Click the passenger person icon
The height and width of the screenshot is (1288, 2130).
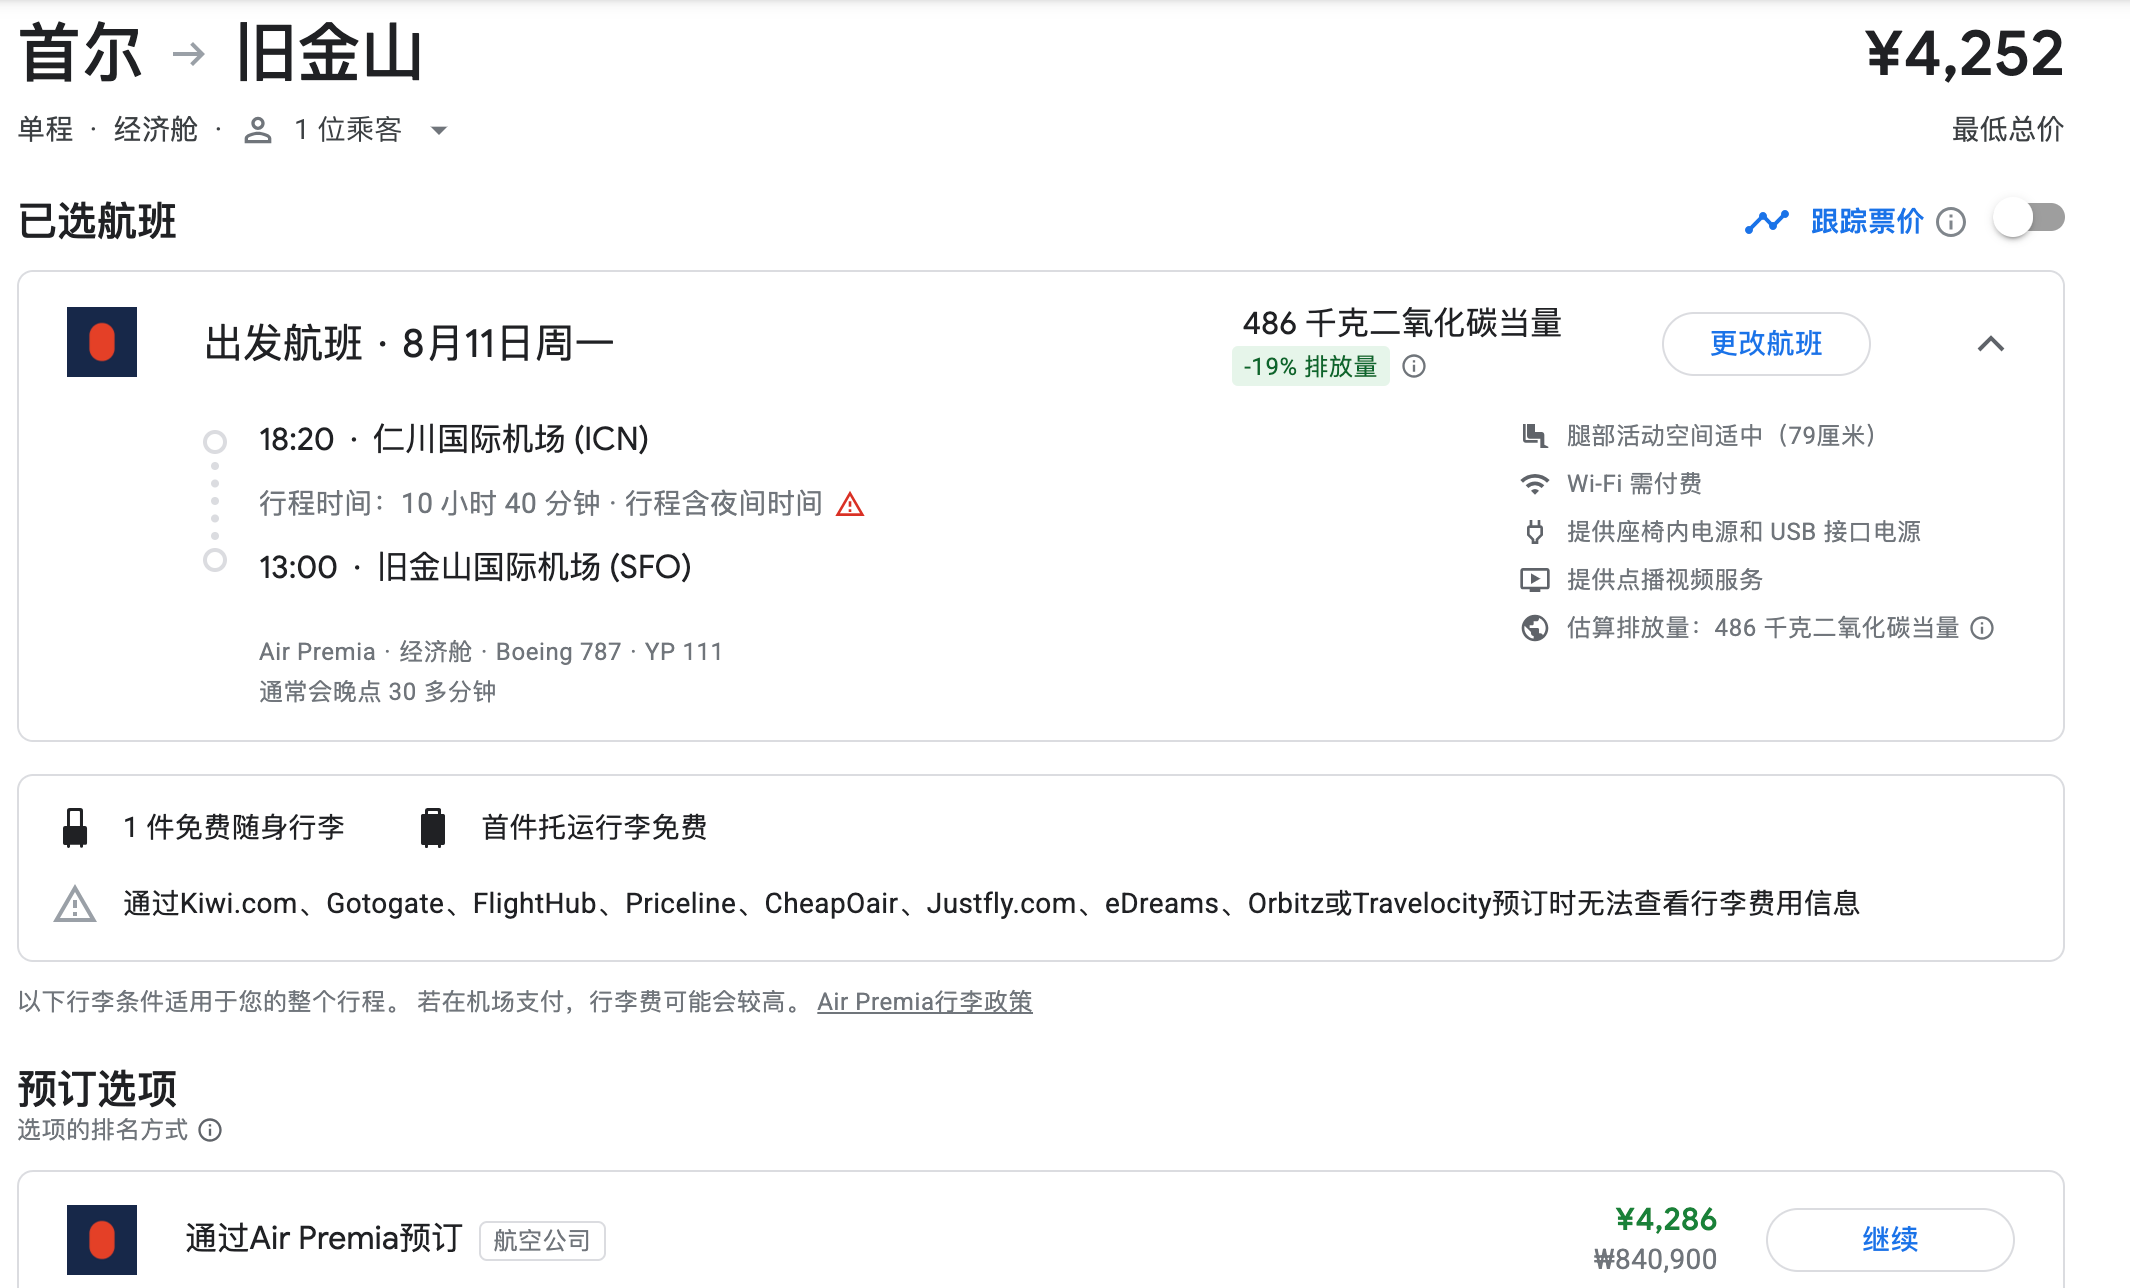[258, 130]
